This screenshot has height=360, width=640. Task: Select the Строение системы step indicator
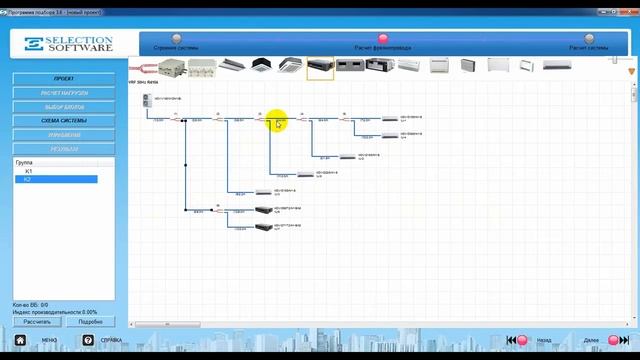(176, 38)
